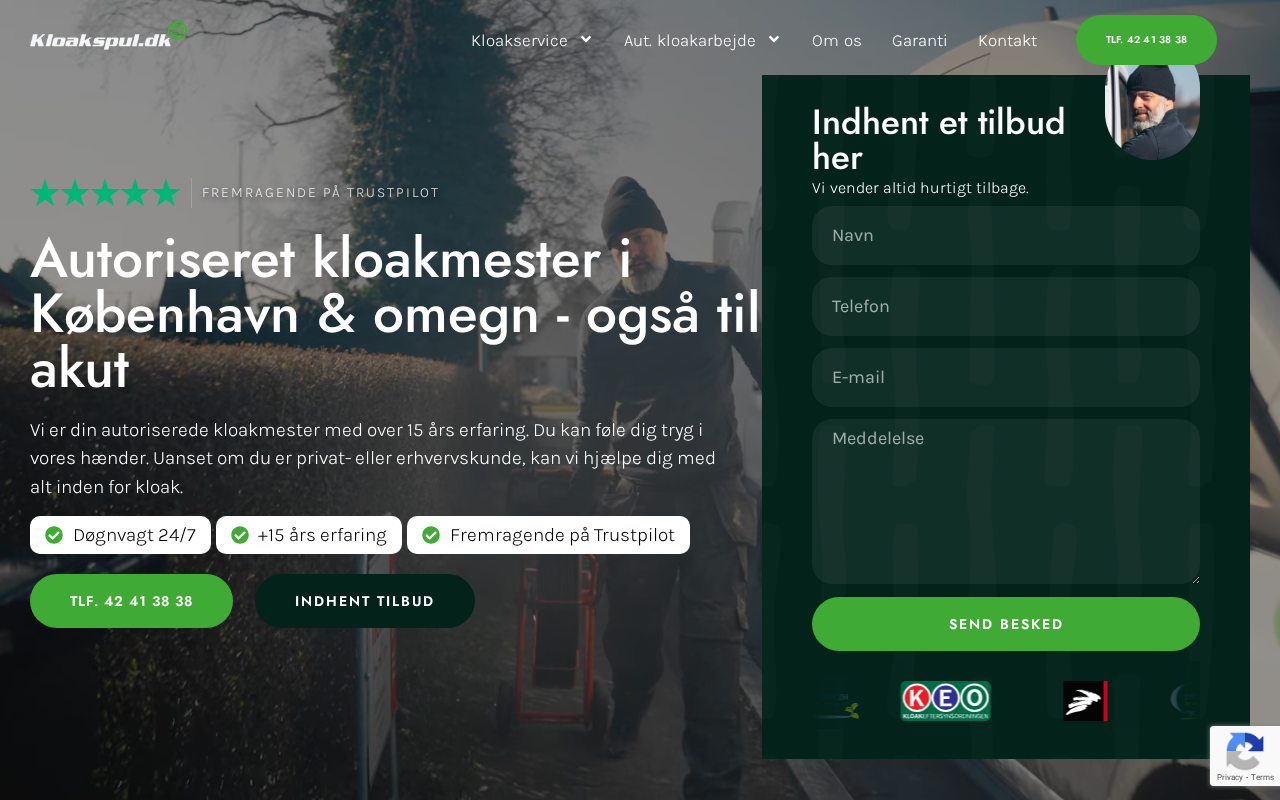Click the checkmark beside Fremragende på Trustpilot badge
1280x800 pixels.
tap(431, 535)
